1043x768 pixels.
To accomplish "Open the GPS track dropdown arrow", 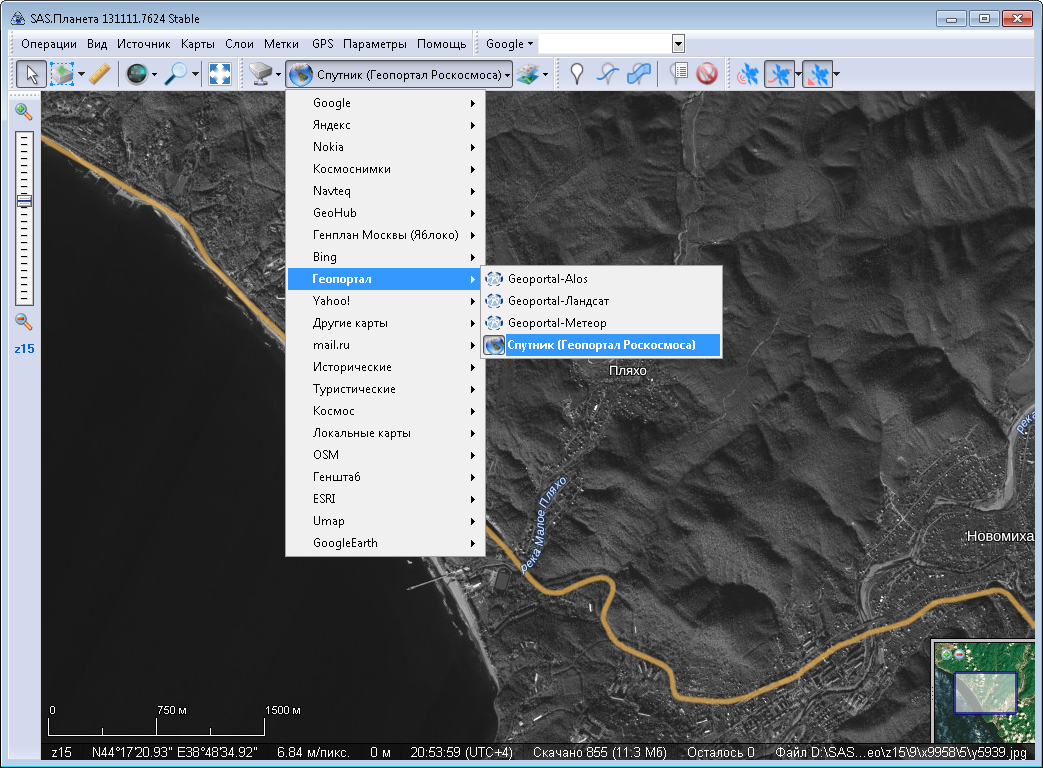I will [798, 74].
